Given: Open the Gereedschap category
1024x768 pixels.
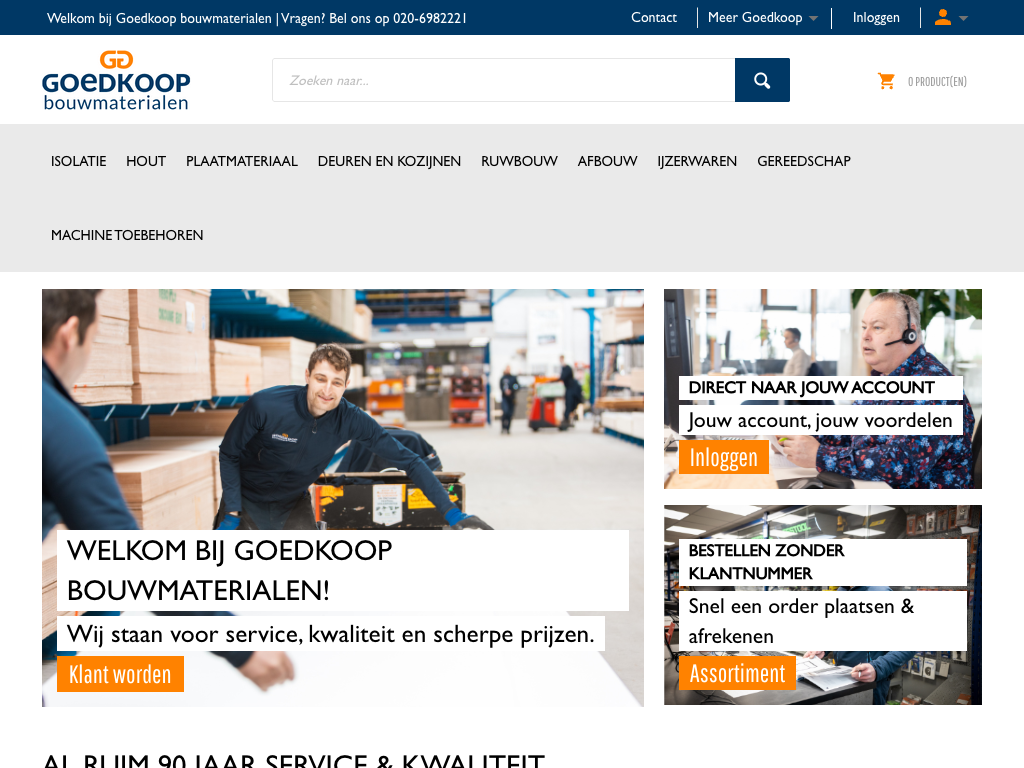Looking at the screenshot, I should 804,161.
